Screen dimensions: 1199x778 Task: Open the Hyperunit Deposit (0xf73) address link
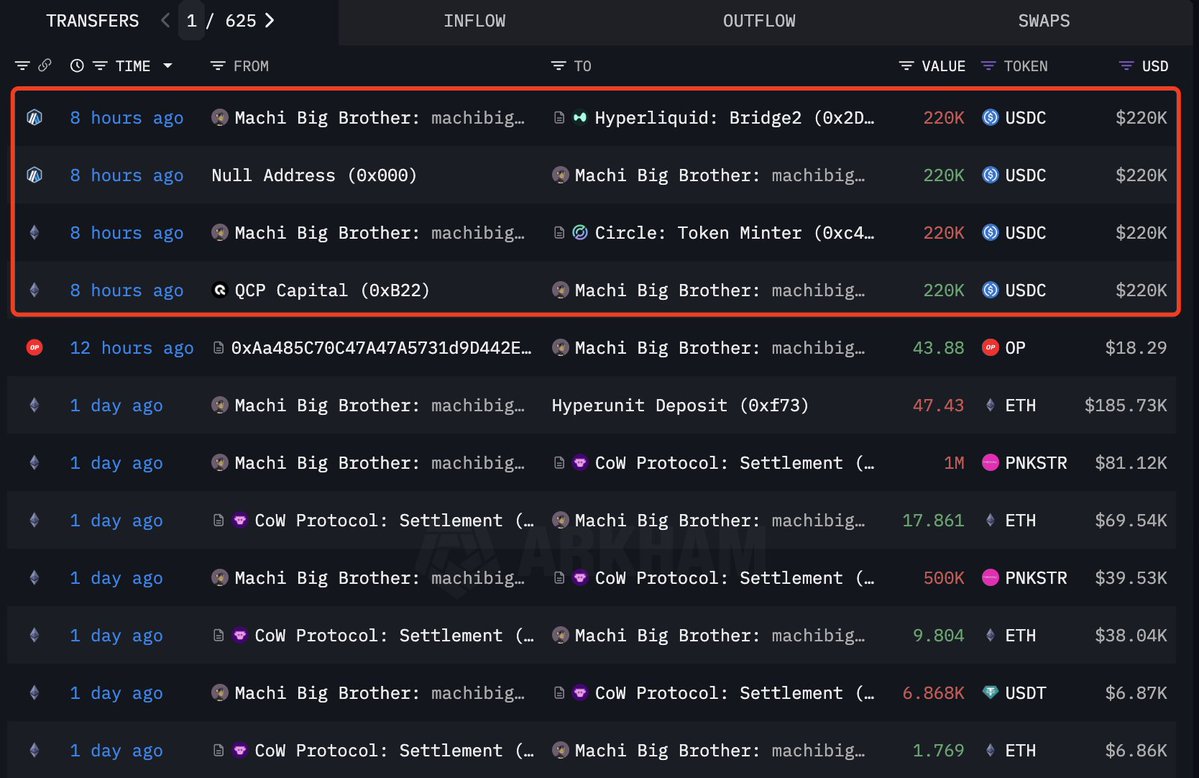pos(680,406)
